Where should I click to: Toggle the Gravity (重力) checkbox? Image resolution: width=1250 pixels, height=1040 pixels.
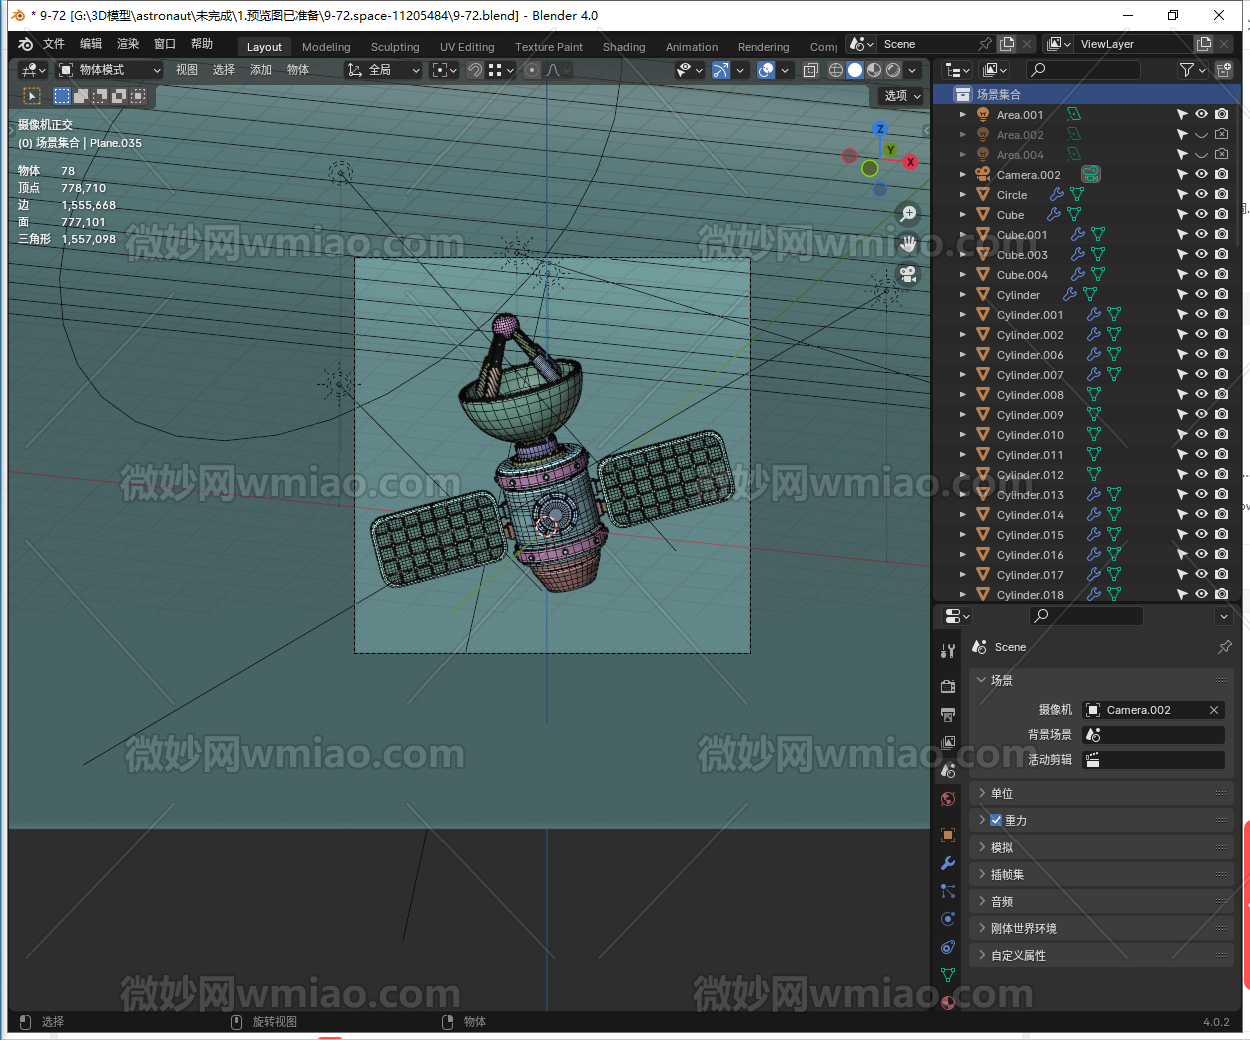[x=996, y=820]
